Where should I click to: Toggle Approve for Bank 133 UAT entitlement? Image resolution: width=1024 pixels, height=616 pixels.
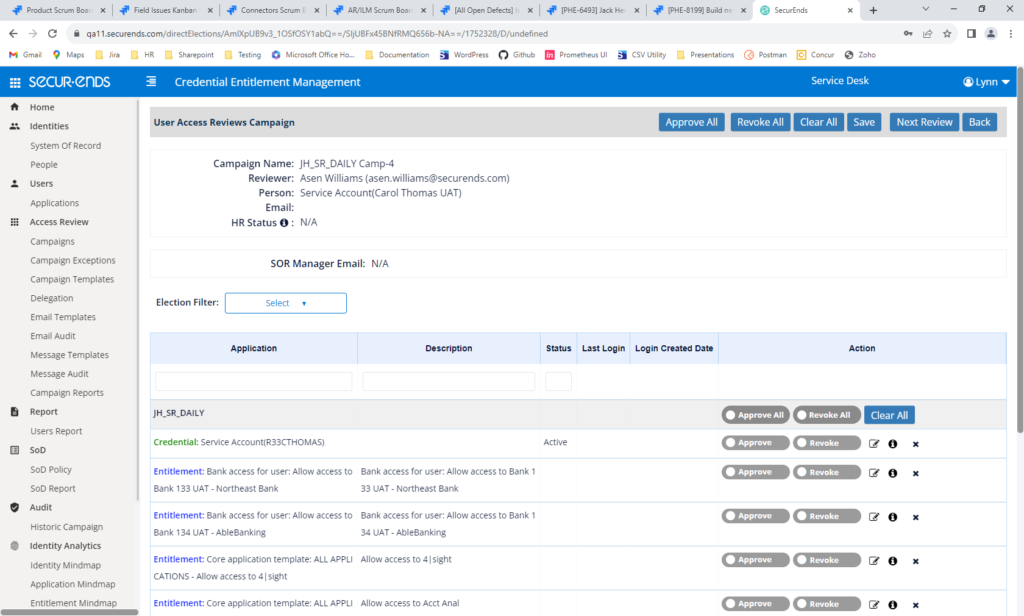tap(756, 472)
